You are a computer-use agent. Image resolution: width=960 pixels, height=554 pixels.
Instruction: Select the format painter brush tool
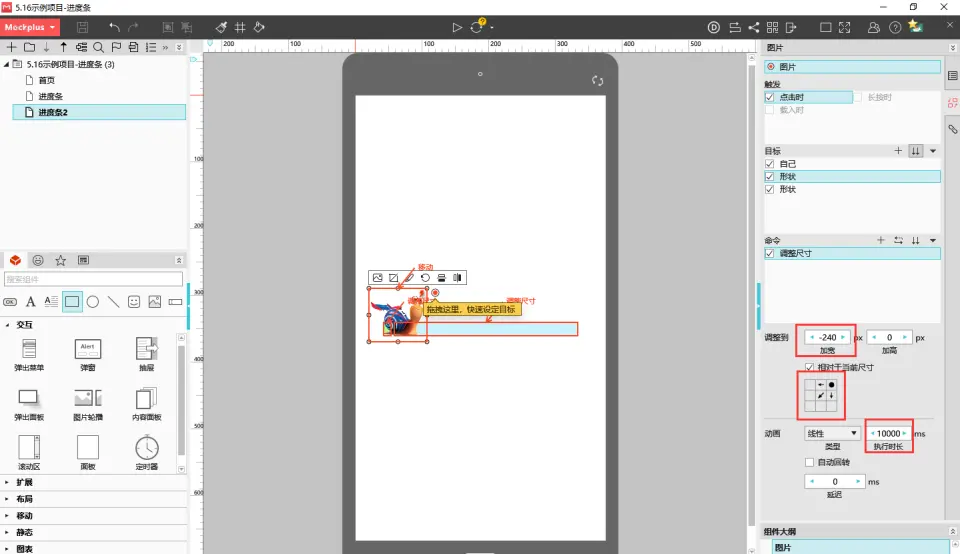pos(221,27)
